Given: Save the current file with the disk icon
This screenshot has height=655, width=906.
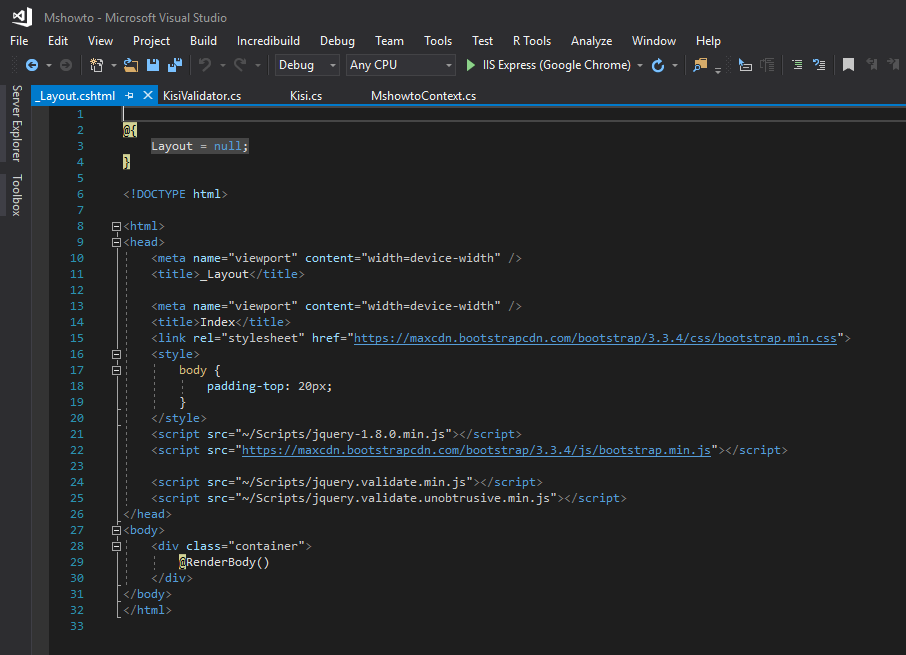Looking at the screenshot, I should (x=153, y=65).
